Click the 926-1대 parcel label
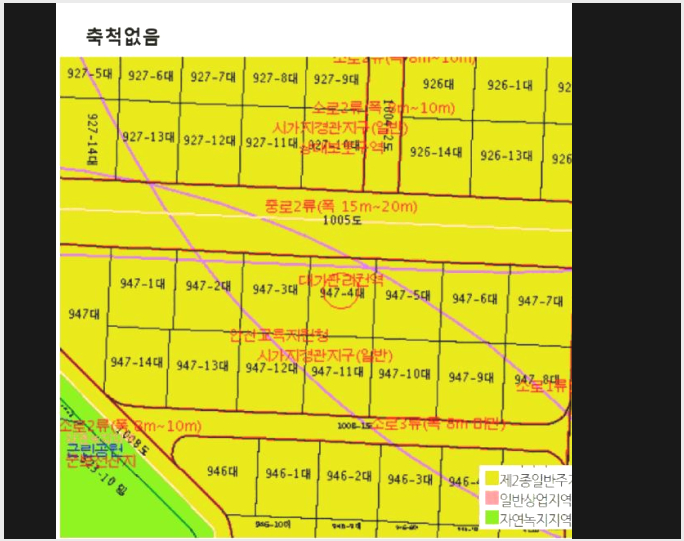Image resolution: width=684 pixels, height=541 pixels. coord(510,85)
